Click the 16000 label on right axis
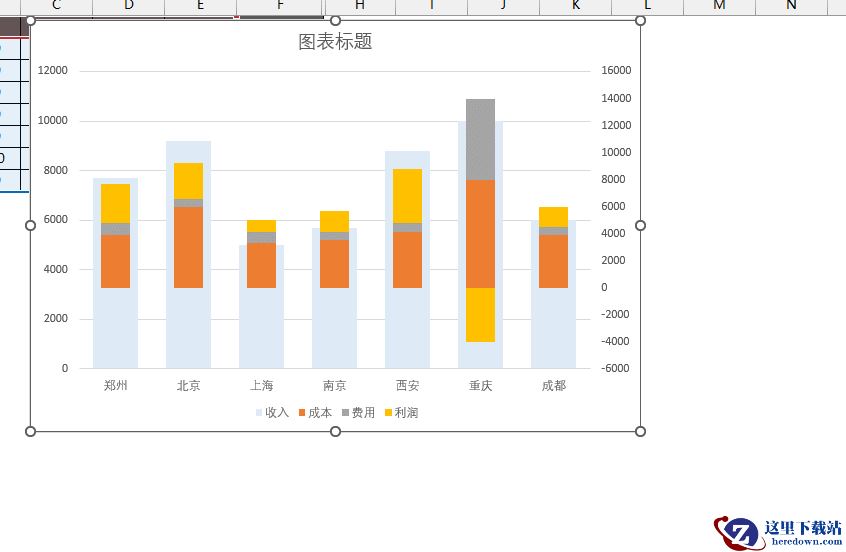846x552 pixels. coord(616,70)
